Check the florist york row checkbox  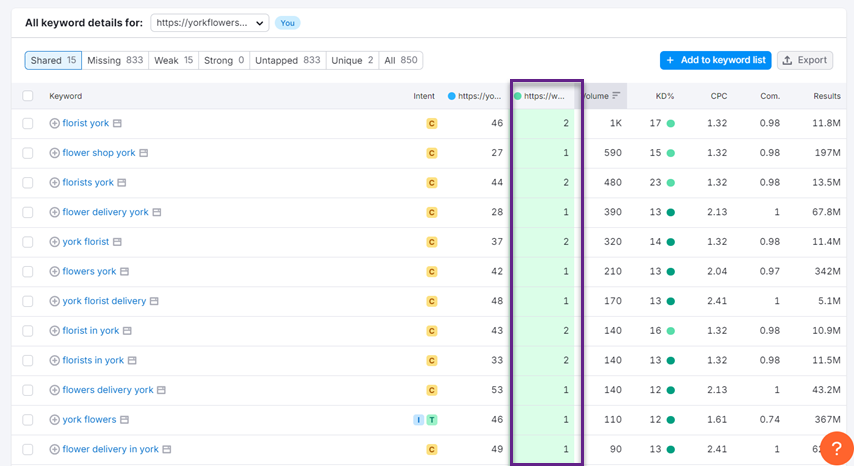click(28, 124)
